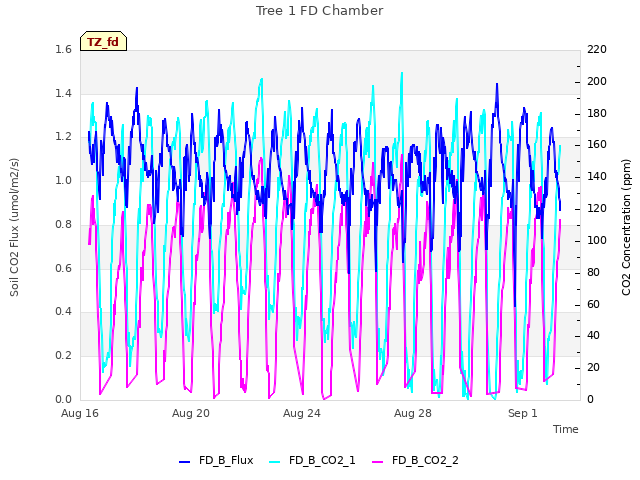Click the 60 right axis value
640x480 pixels.
pyautogui.click(x=594, y=304)
